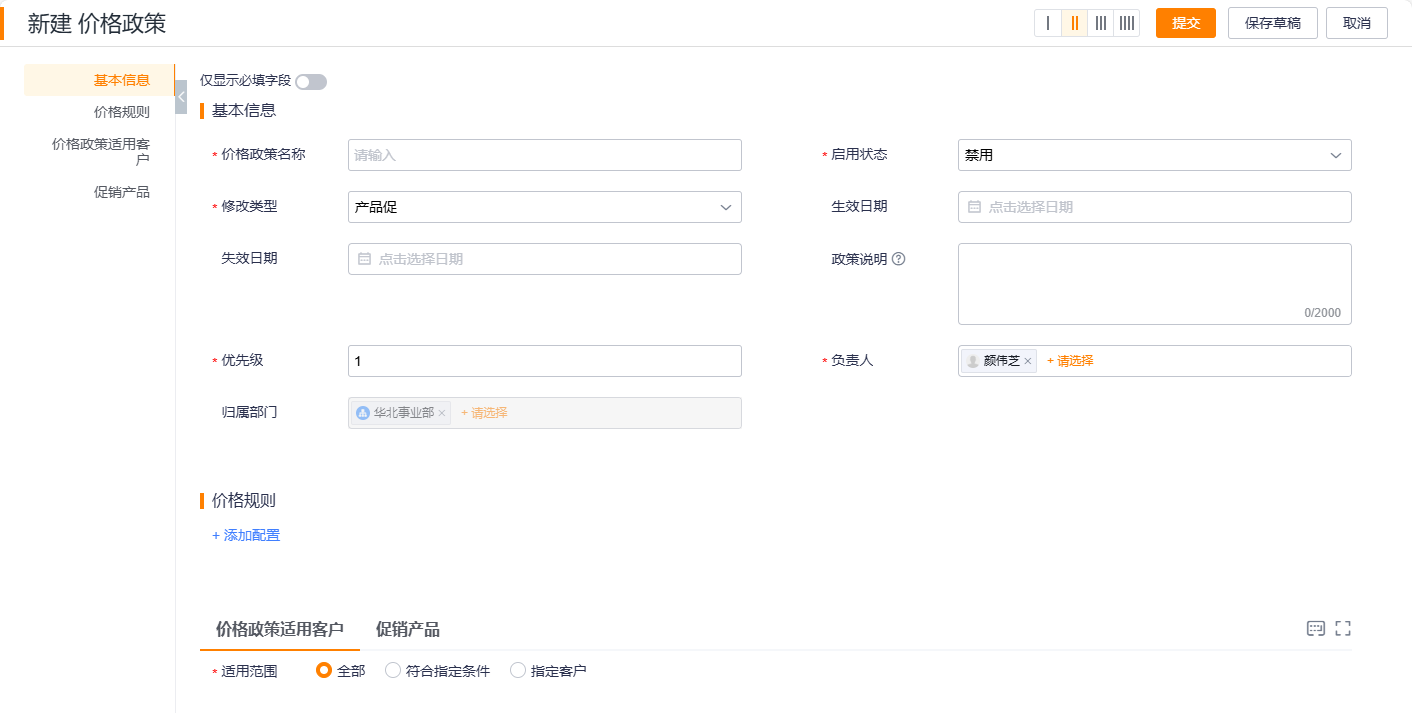The height and width of the screenshot is (713, 1412).
Task: Collapse the left navigation sidebar
Action: (181, 97)
